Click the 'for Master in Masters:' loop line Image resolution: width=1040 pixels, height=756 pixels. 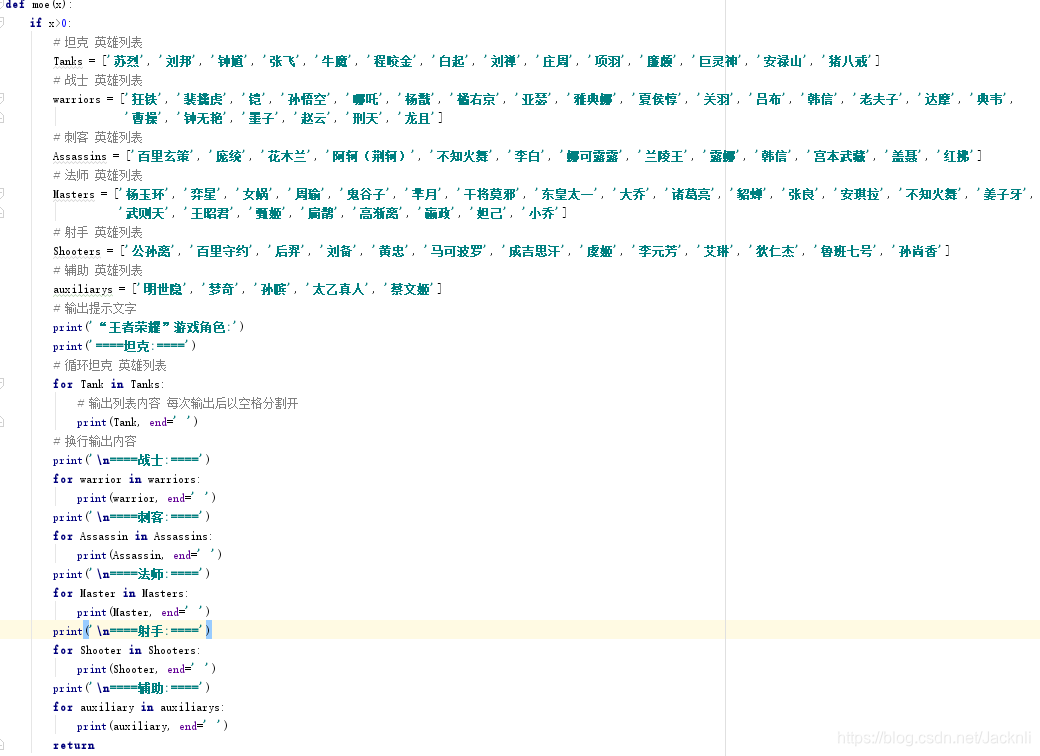[121, 594]
